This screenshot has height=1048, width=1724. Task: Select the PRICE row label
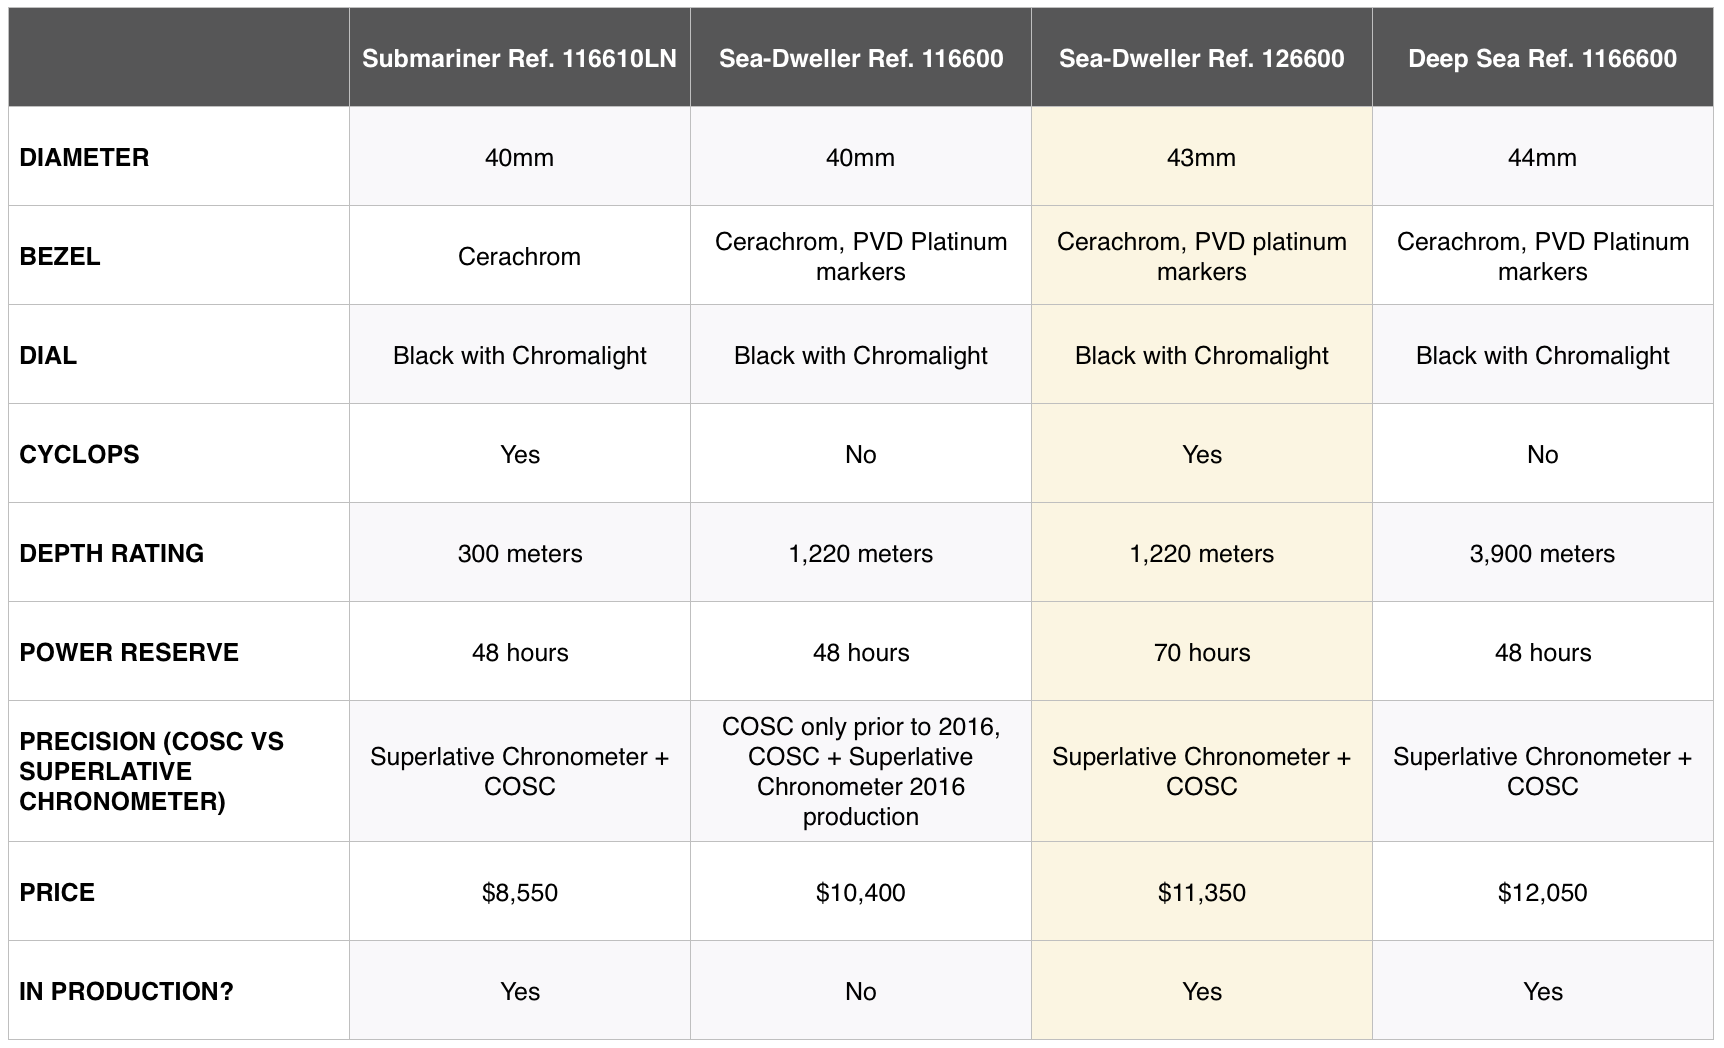pos(57,893)
